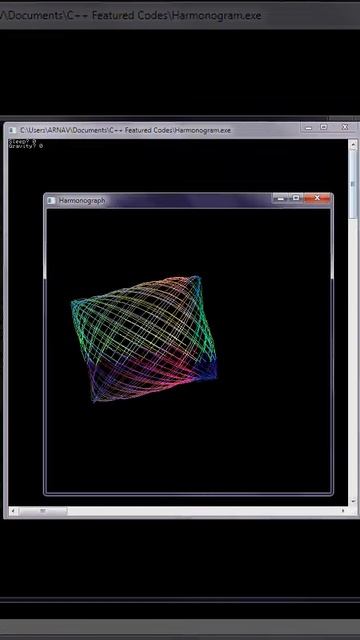Click the 'Sleep? 0' console line

tap(22, 141)
